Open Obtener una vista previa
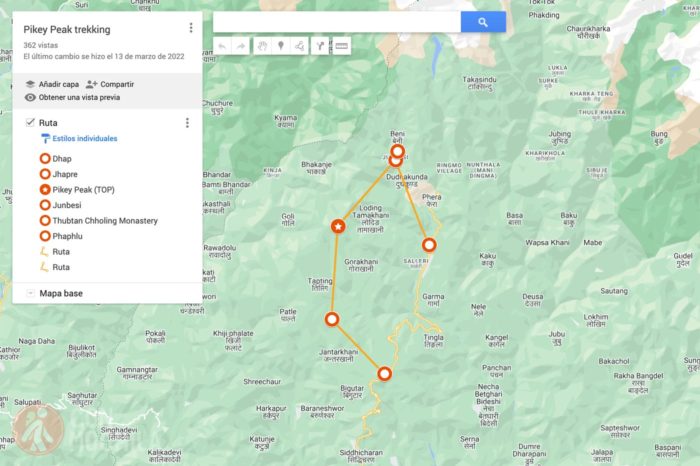 [72, 97]
